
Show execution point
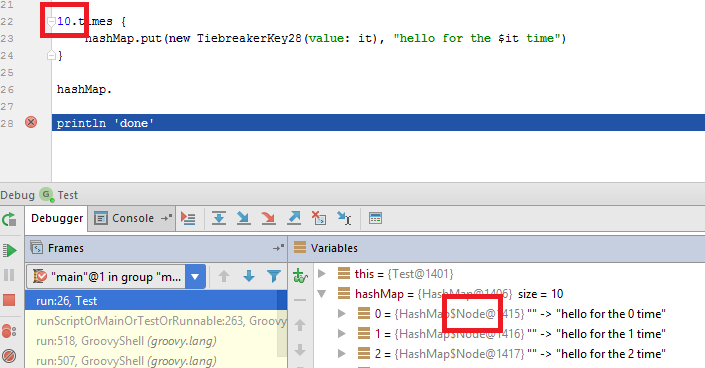pos(188,219)
